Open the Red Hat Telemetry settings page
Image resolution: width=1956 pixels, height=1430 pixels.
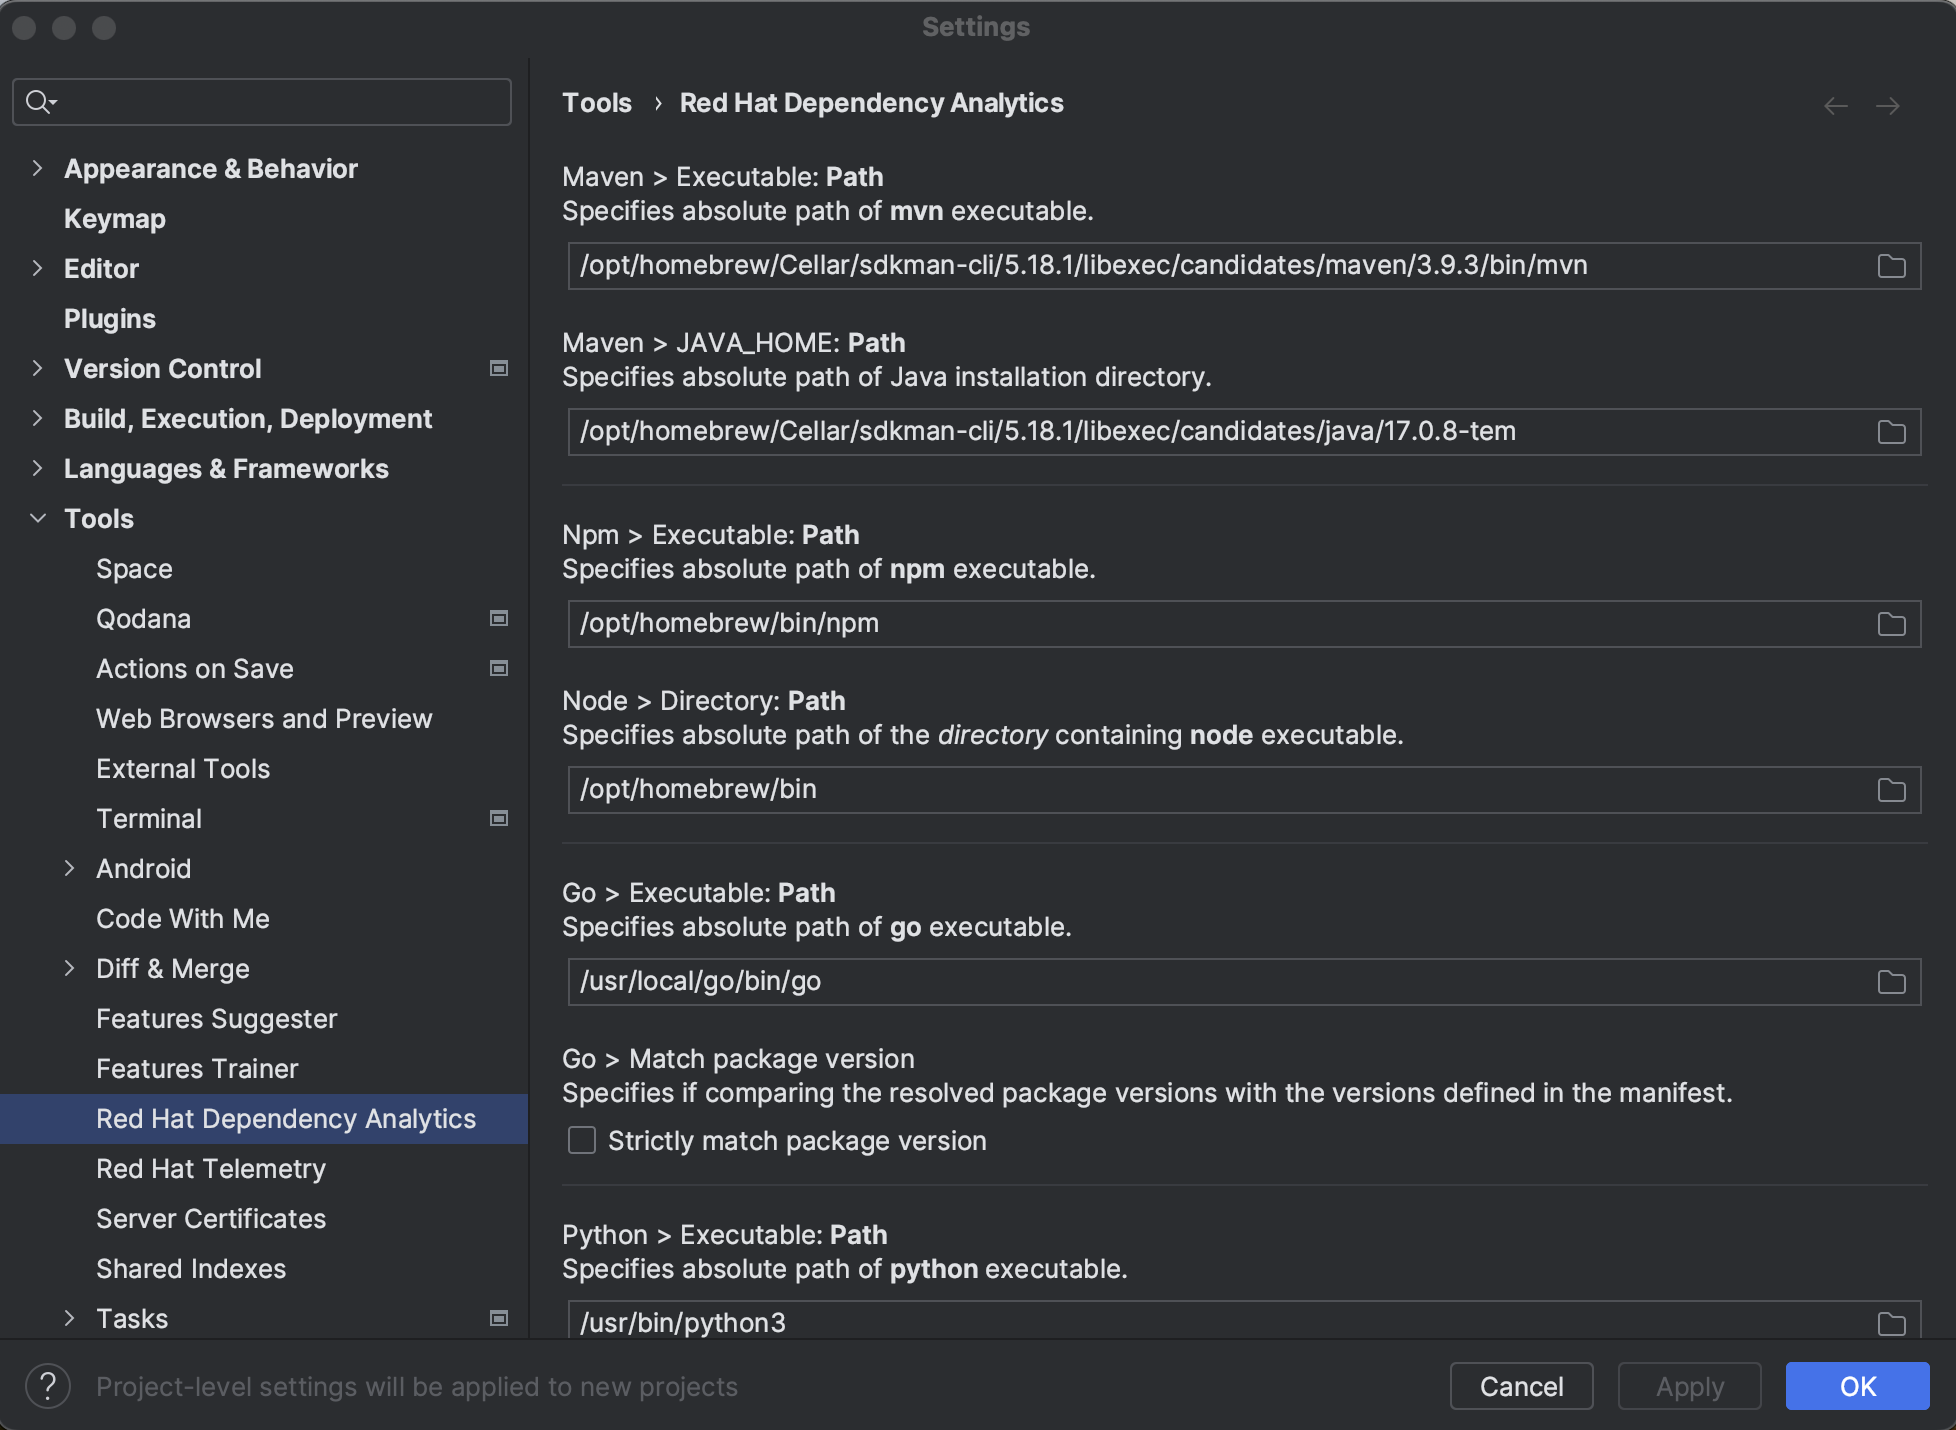[211, 1168]
